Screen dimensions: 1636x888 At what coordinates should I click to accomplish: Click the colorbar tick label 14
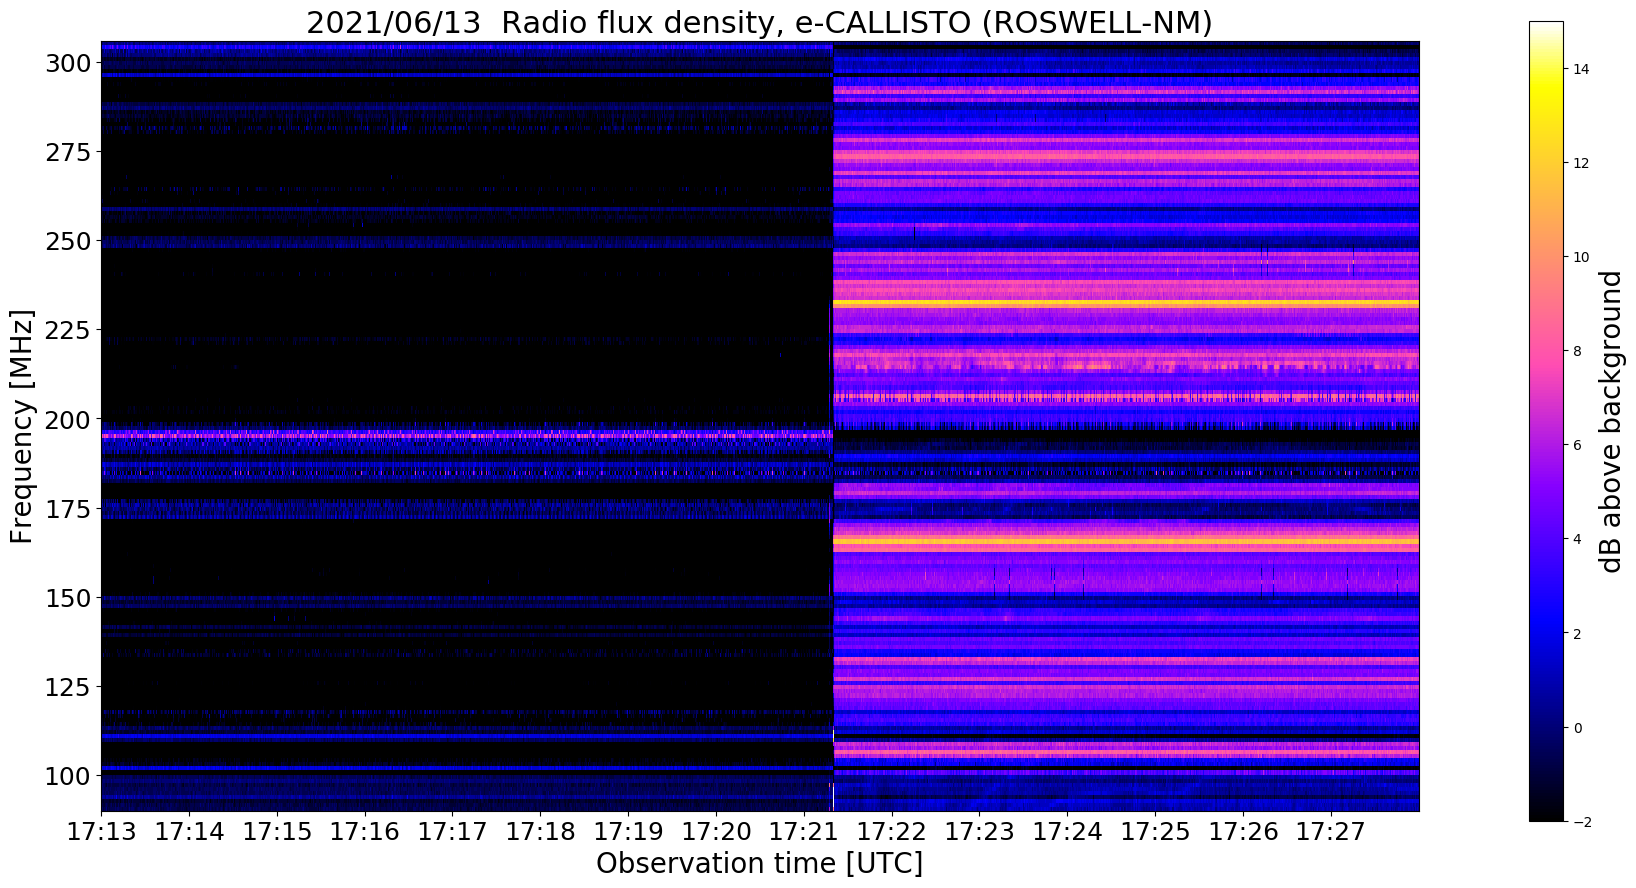click(x=1582, y=69)
